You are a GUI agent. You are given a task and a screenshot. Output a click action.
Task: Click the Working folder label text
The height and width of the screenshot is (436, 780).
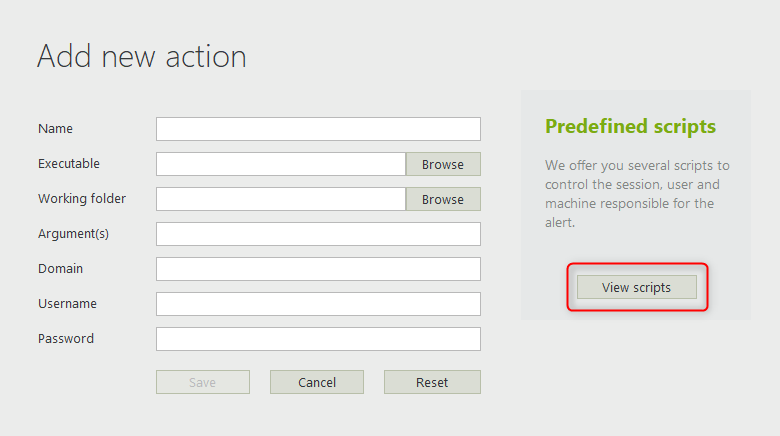(x=82, y=199)
